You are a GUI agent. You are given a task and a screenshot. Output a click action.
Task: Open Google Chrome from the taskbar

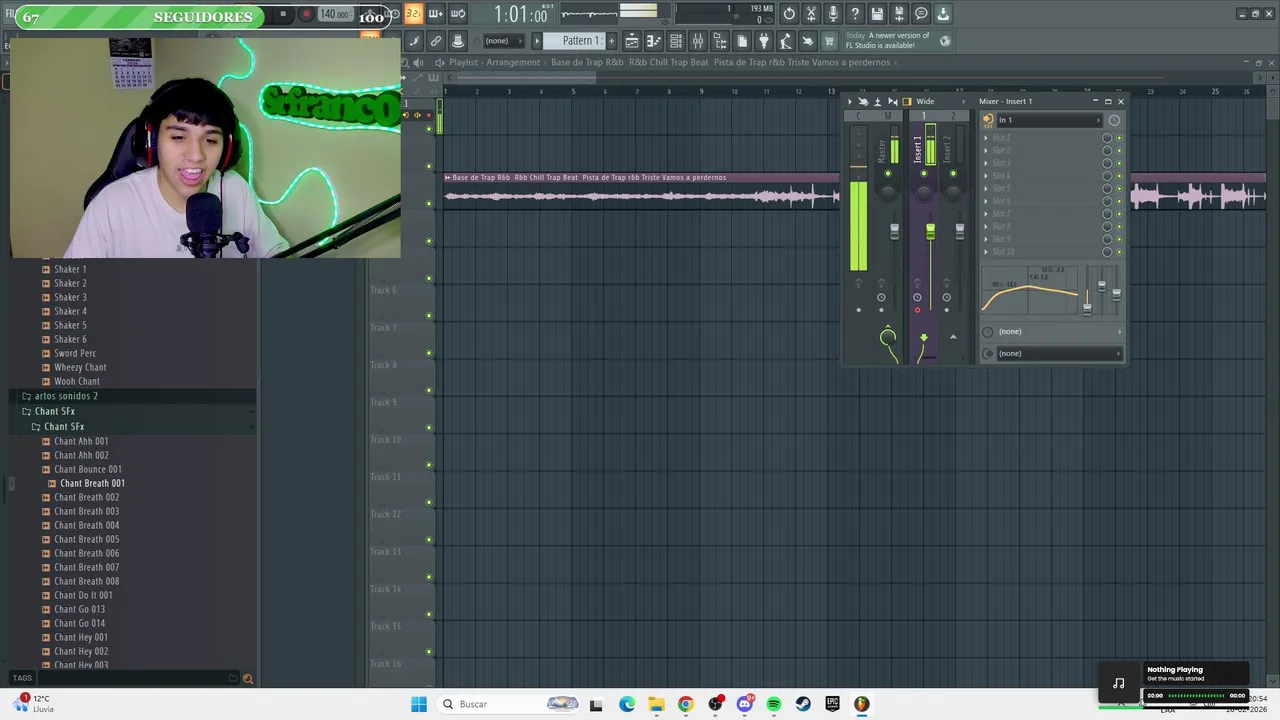coord(685,704)
